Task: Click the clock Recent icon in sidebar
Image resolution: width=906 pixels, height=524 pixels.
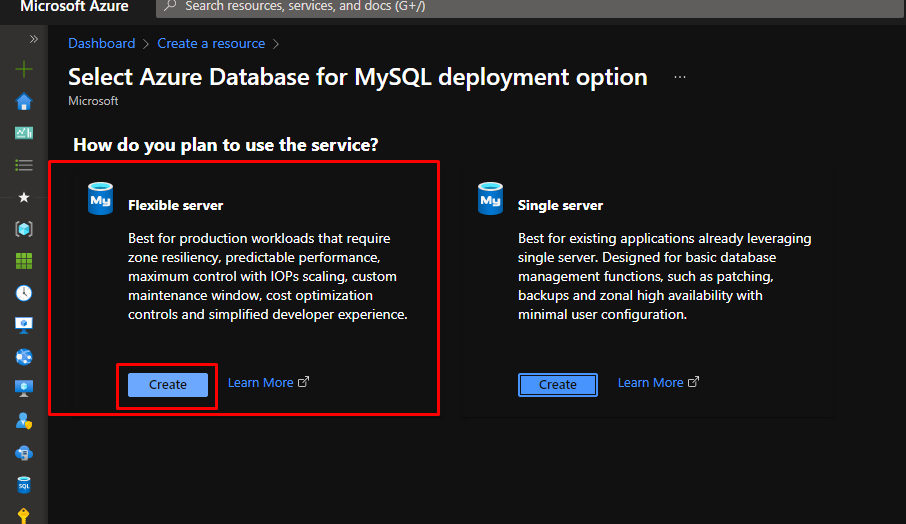Action: tap(24, 293)
